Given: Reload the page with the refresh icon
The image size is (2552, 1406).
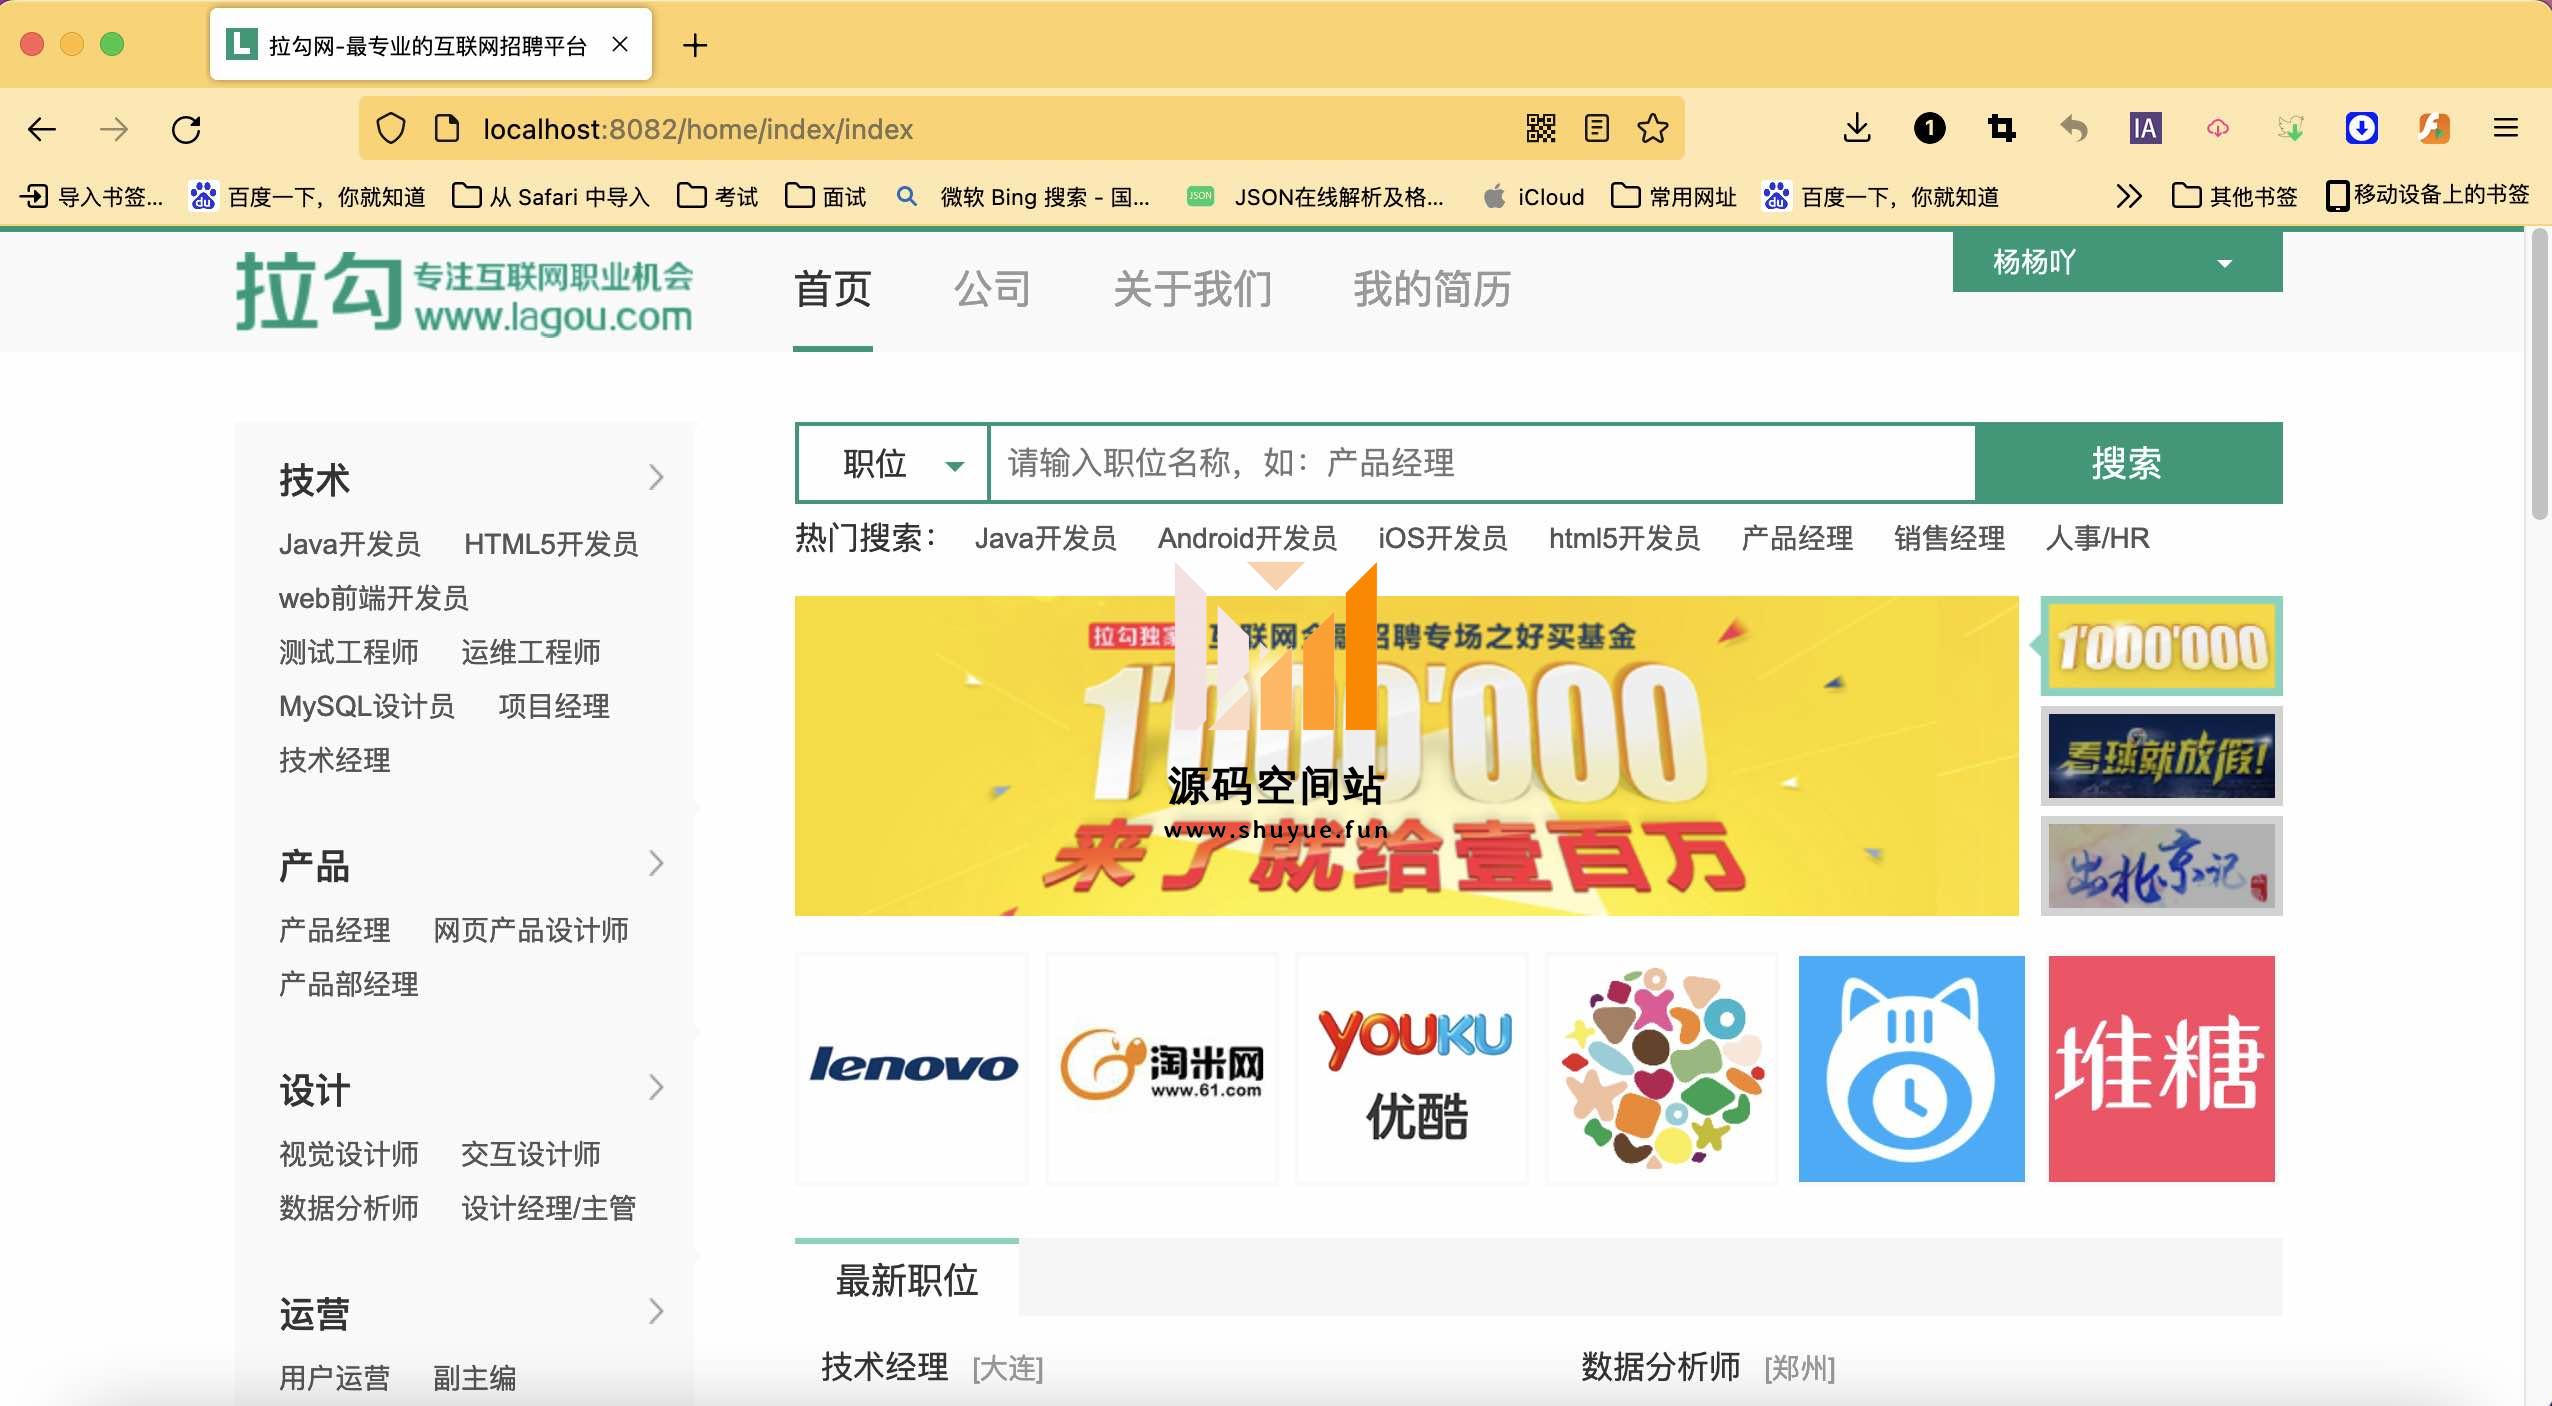Looking at the screenshot, I should [186, 129].
